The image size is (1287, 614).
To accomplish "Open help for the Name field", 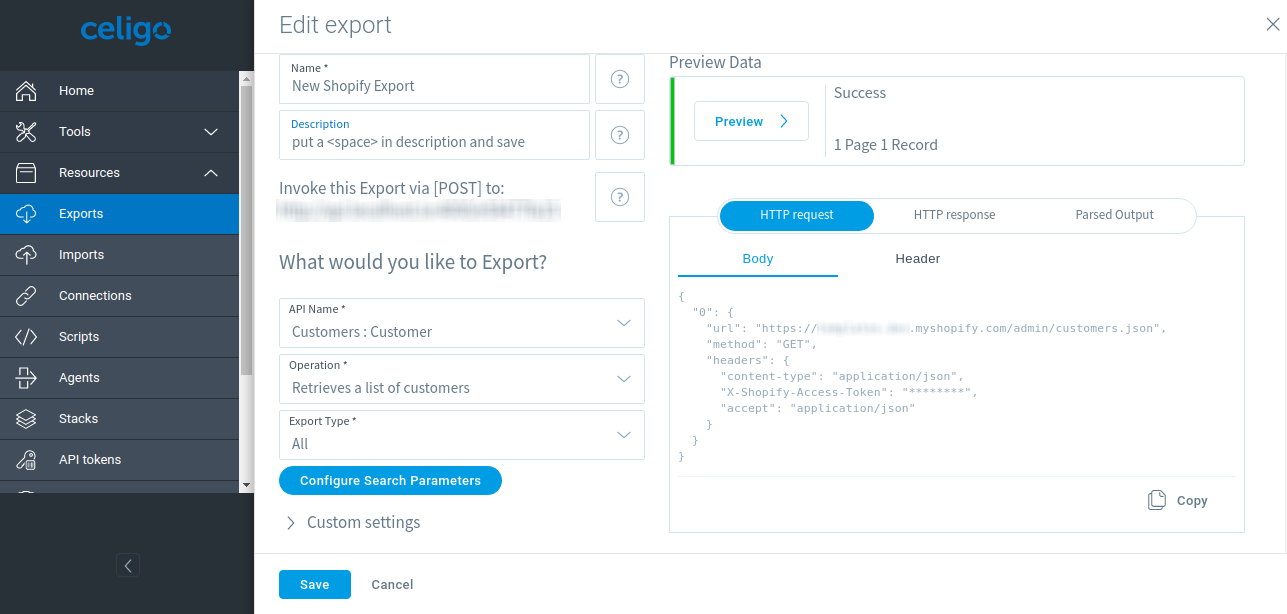I will pos(620,79).
